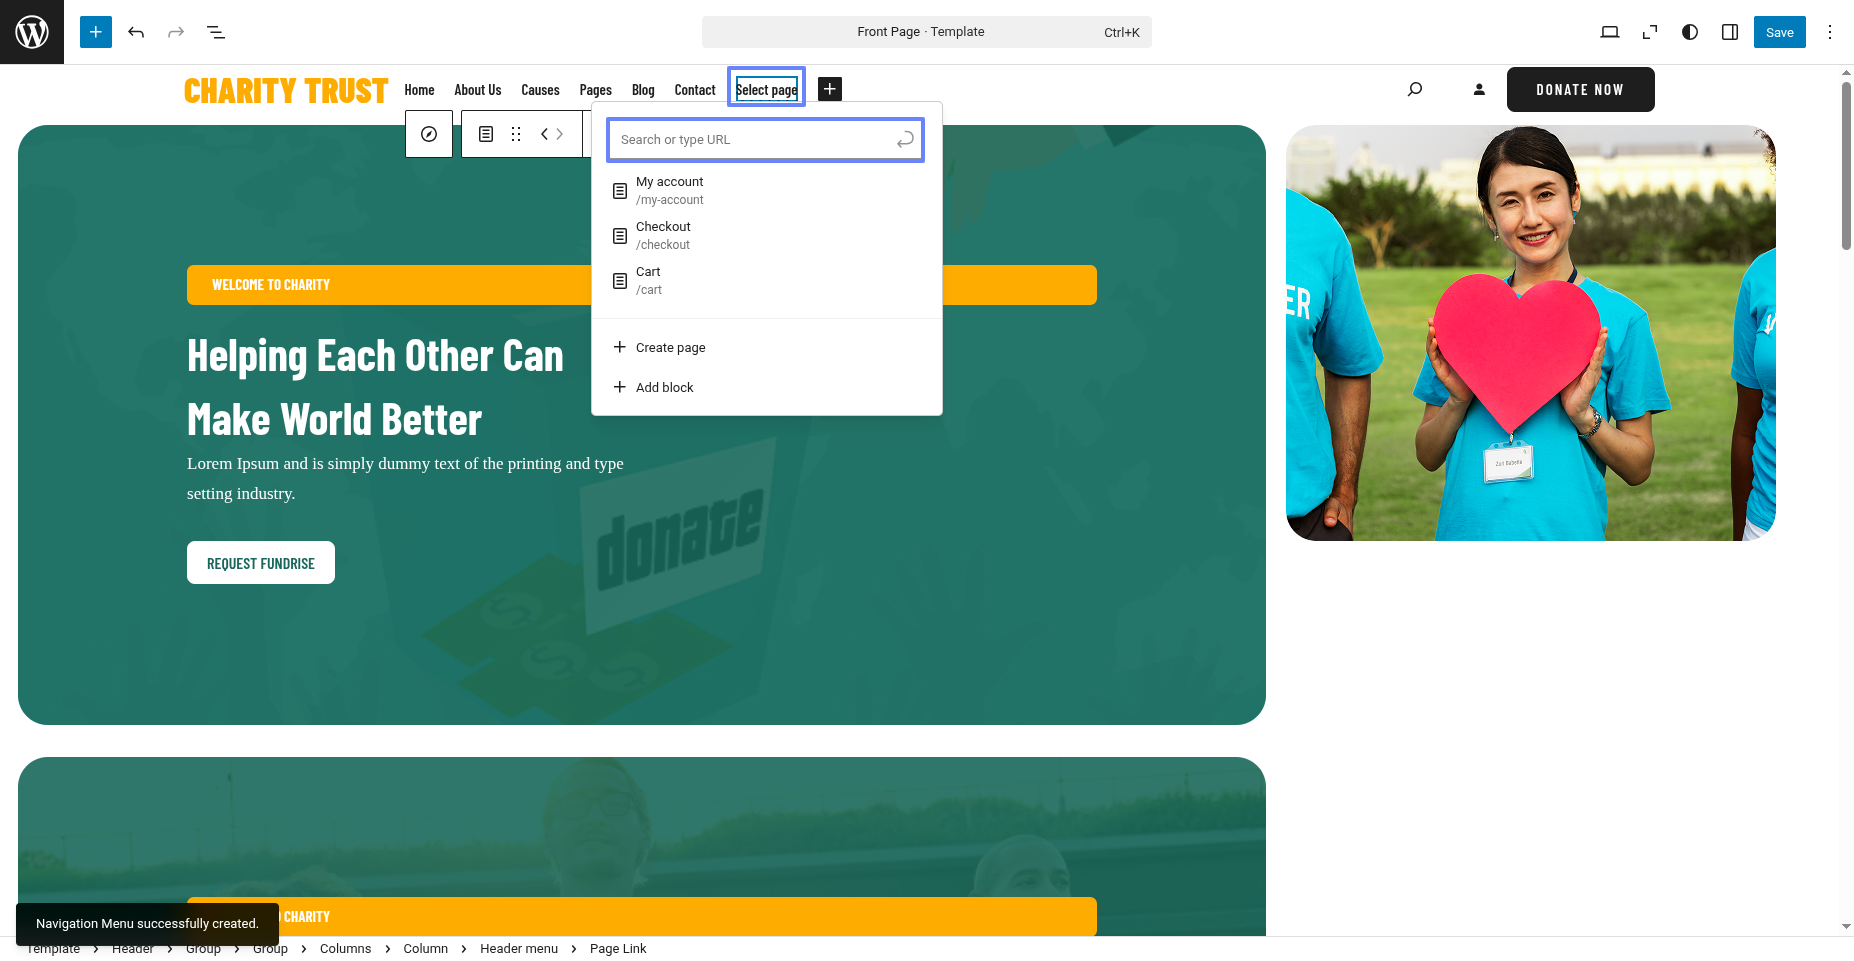The height and width of the screenshot is (961, 1854).
Task: Select the Header menu navigation parent icon
Action: click(429, 134)
